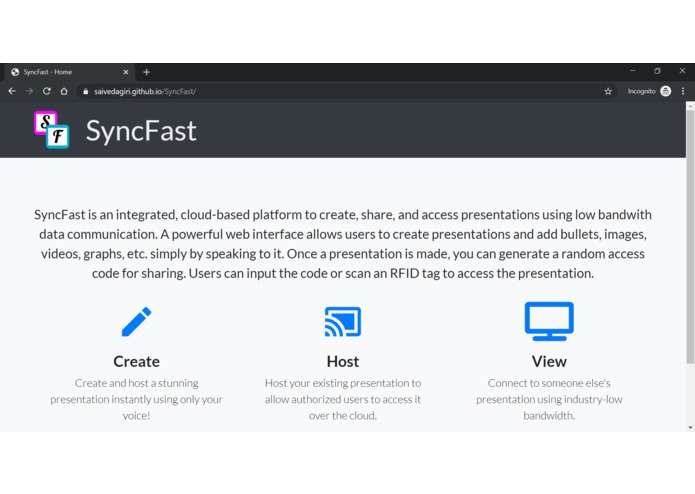
Task: Click the padlock site info icon
Action: click(86, 92)
